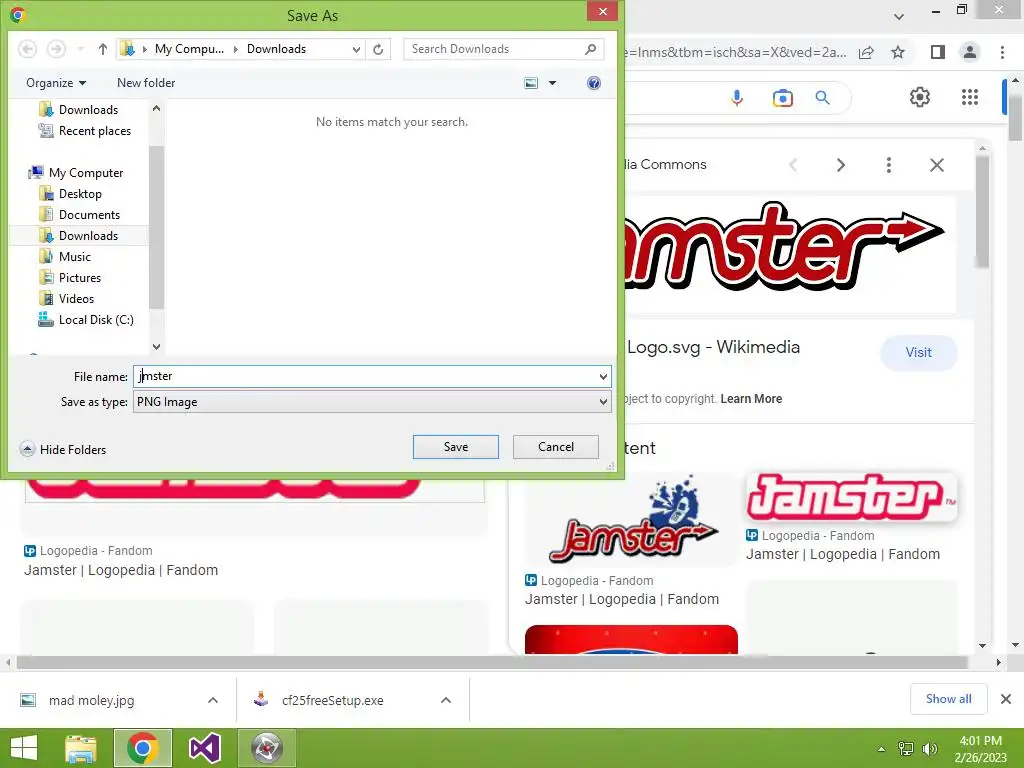
Task: Open red-white Jamster Logopedia thumbnail
Action: pos(852,498)
